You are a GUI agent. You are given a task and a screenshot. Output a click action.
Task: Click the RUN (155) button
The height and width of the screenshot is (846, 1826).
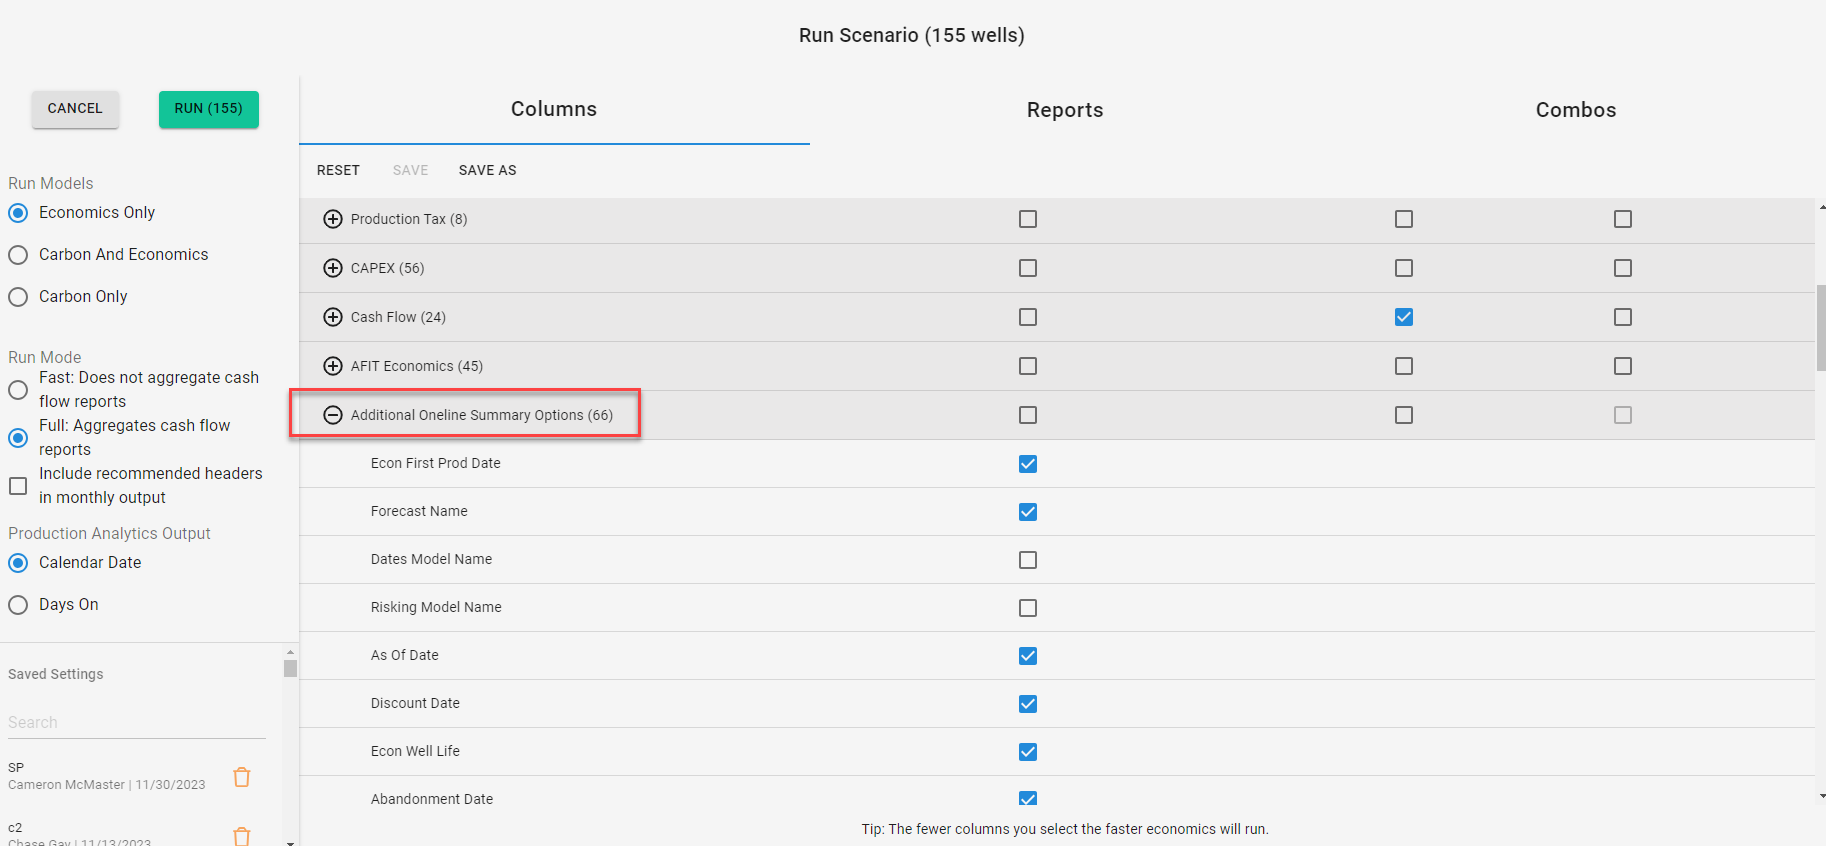click(x=208, y=109)
